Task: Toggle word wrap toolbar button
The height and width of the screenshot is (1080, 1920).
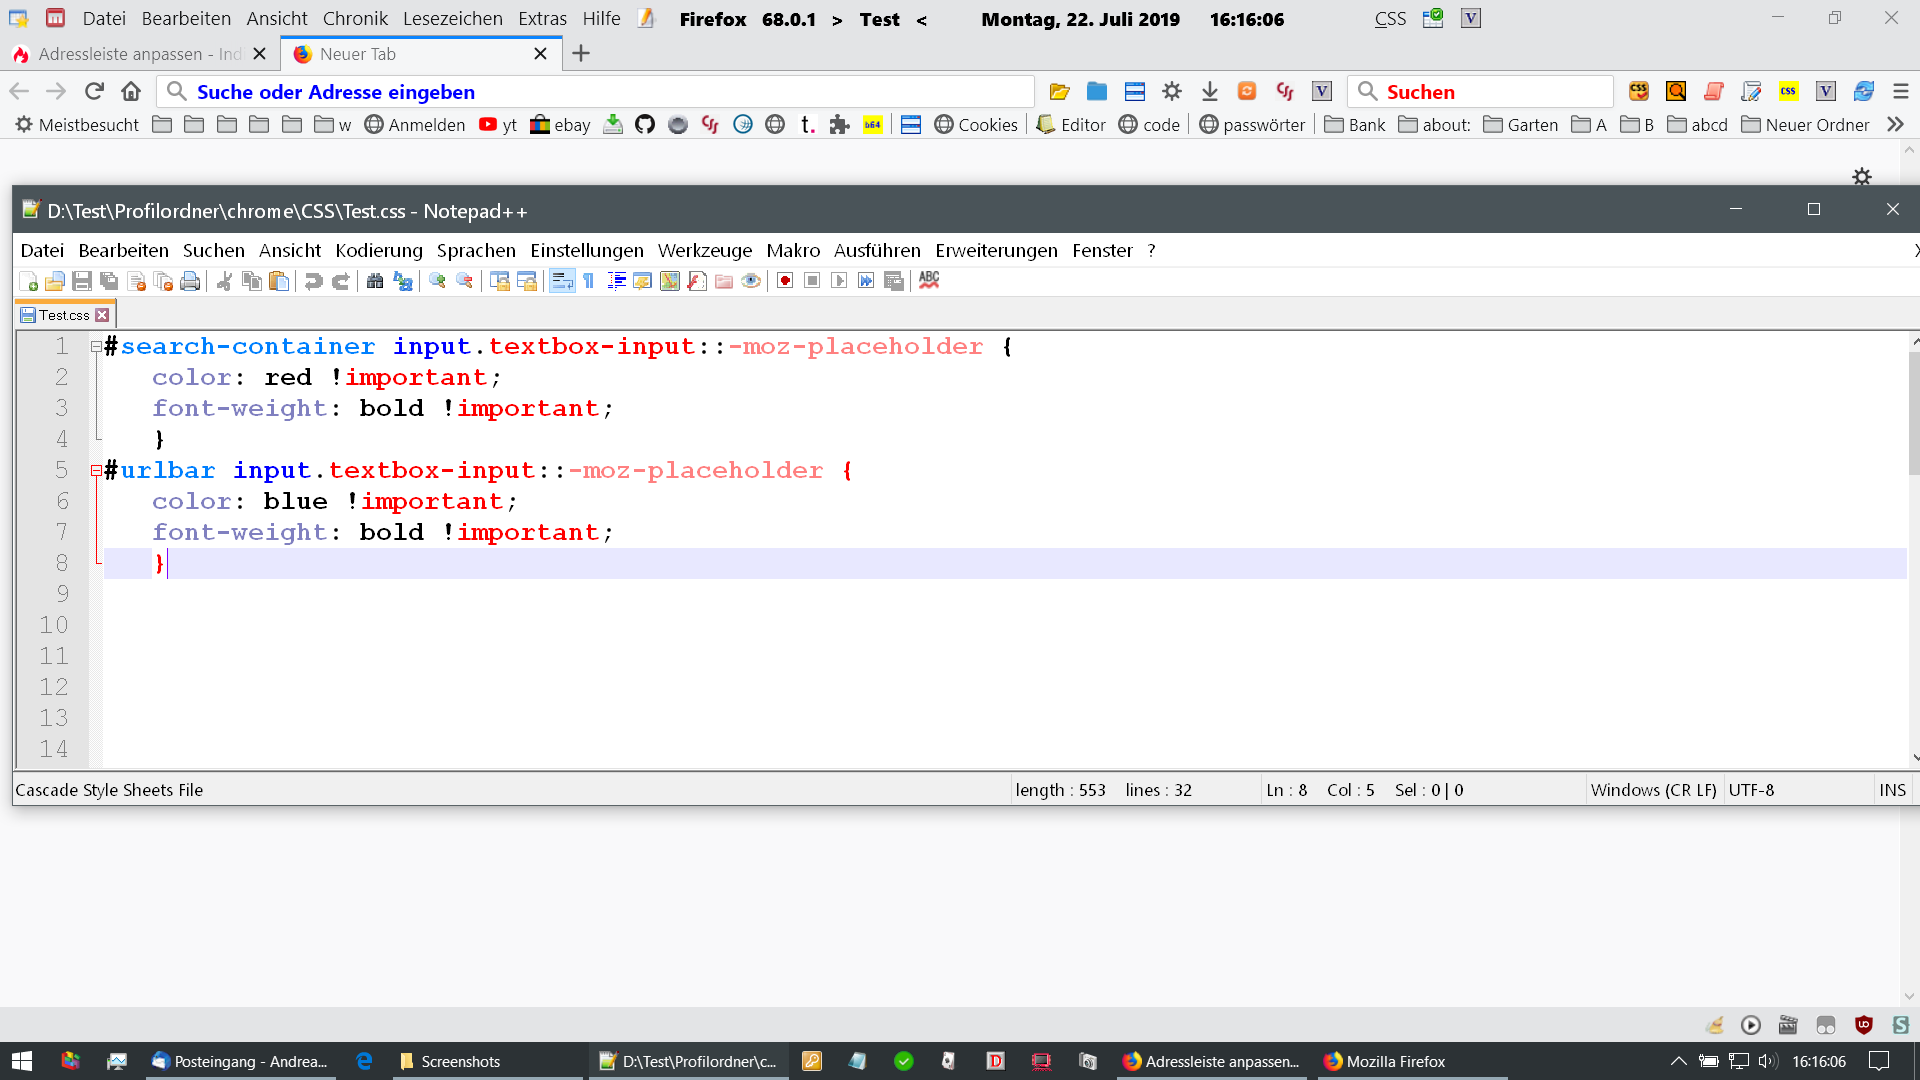Action: (x=562, y=281)
